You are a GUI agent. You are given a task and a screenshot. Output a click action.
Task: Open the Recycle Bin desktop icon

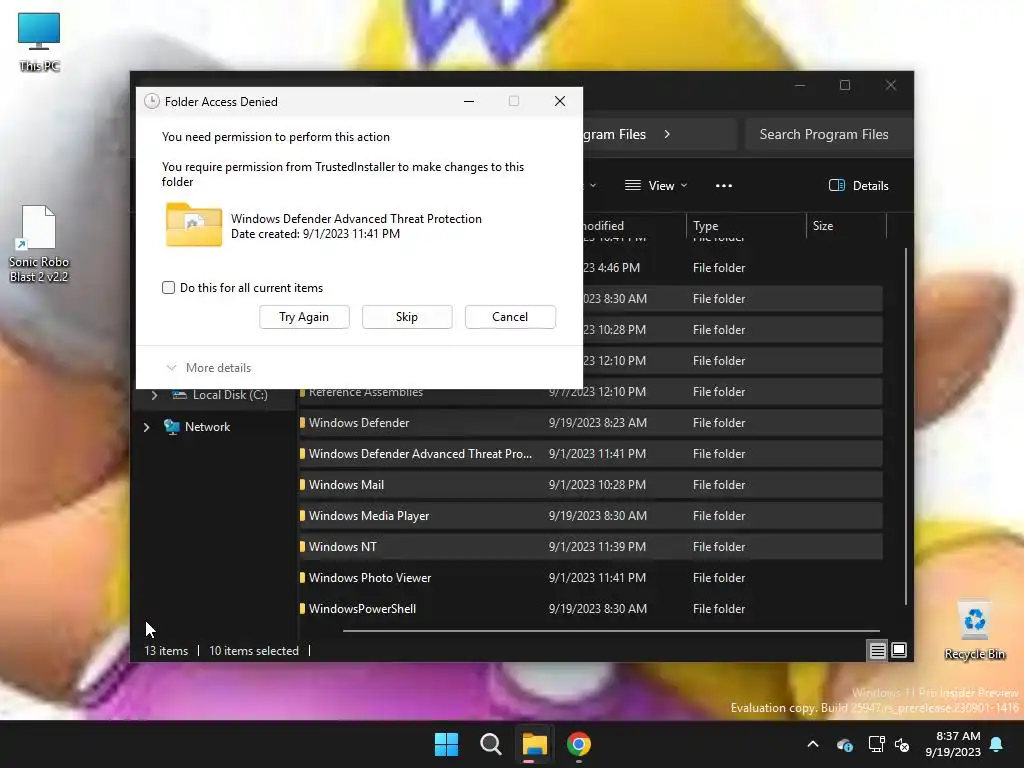coord(974,630)
